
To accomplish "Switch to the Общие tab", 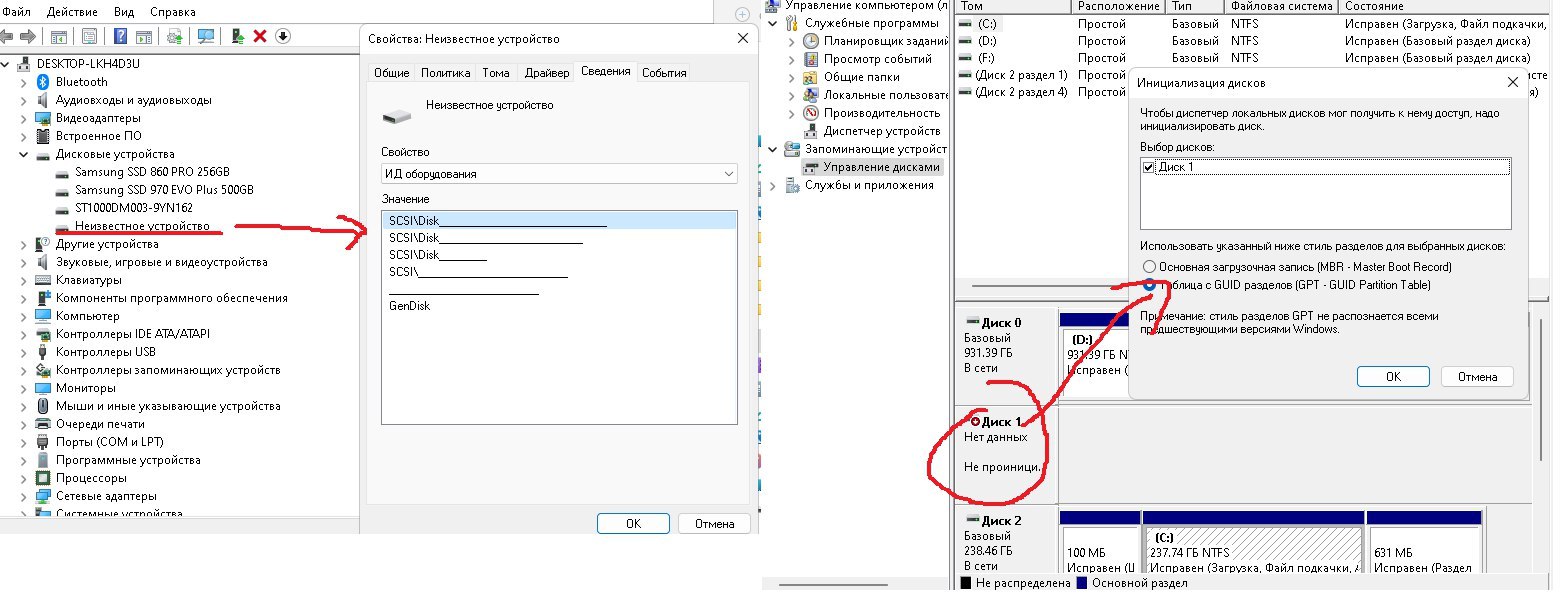I will click(x=391, y=73).
